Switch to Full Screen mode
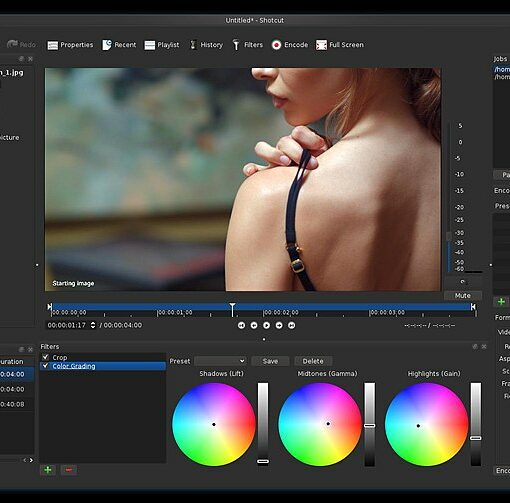 340,45
